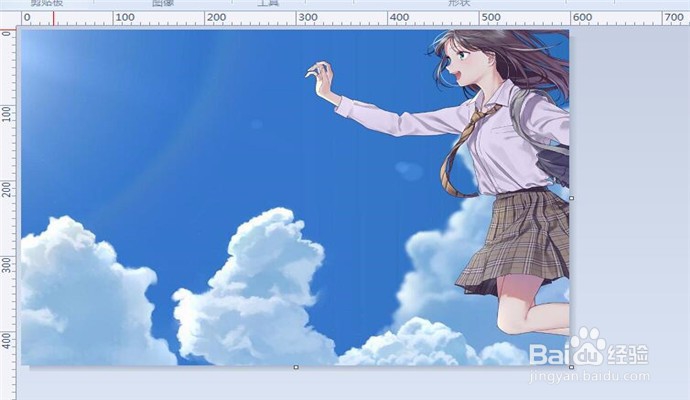This screenshot has width=690, height=400.
Task: Click the 200 mark on horizontal ruler
Action: tap(217, 18)
